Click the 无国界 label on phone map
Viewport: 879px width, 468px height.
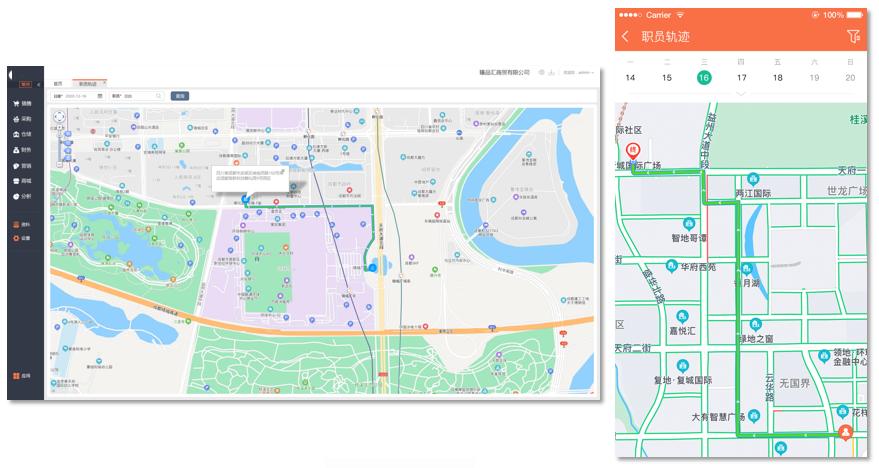coord(794,383)
